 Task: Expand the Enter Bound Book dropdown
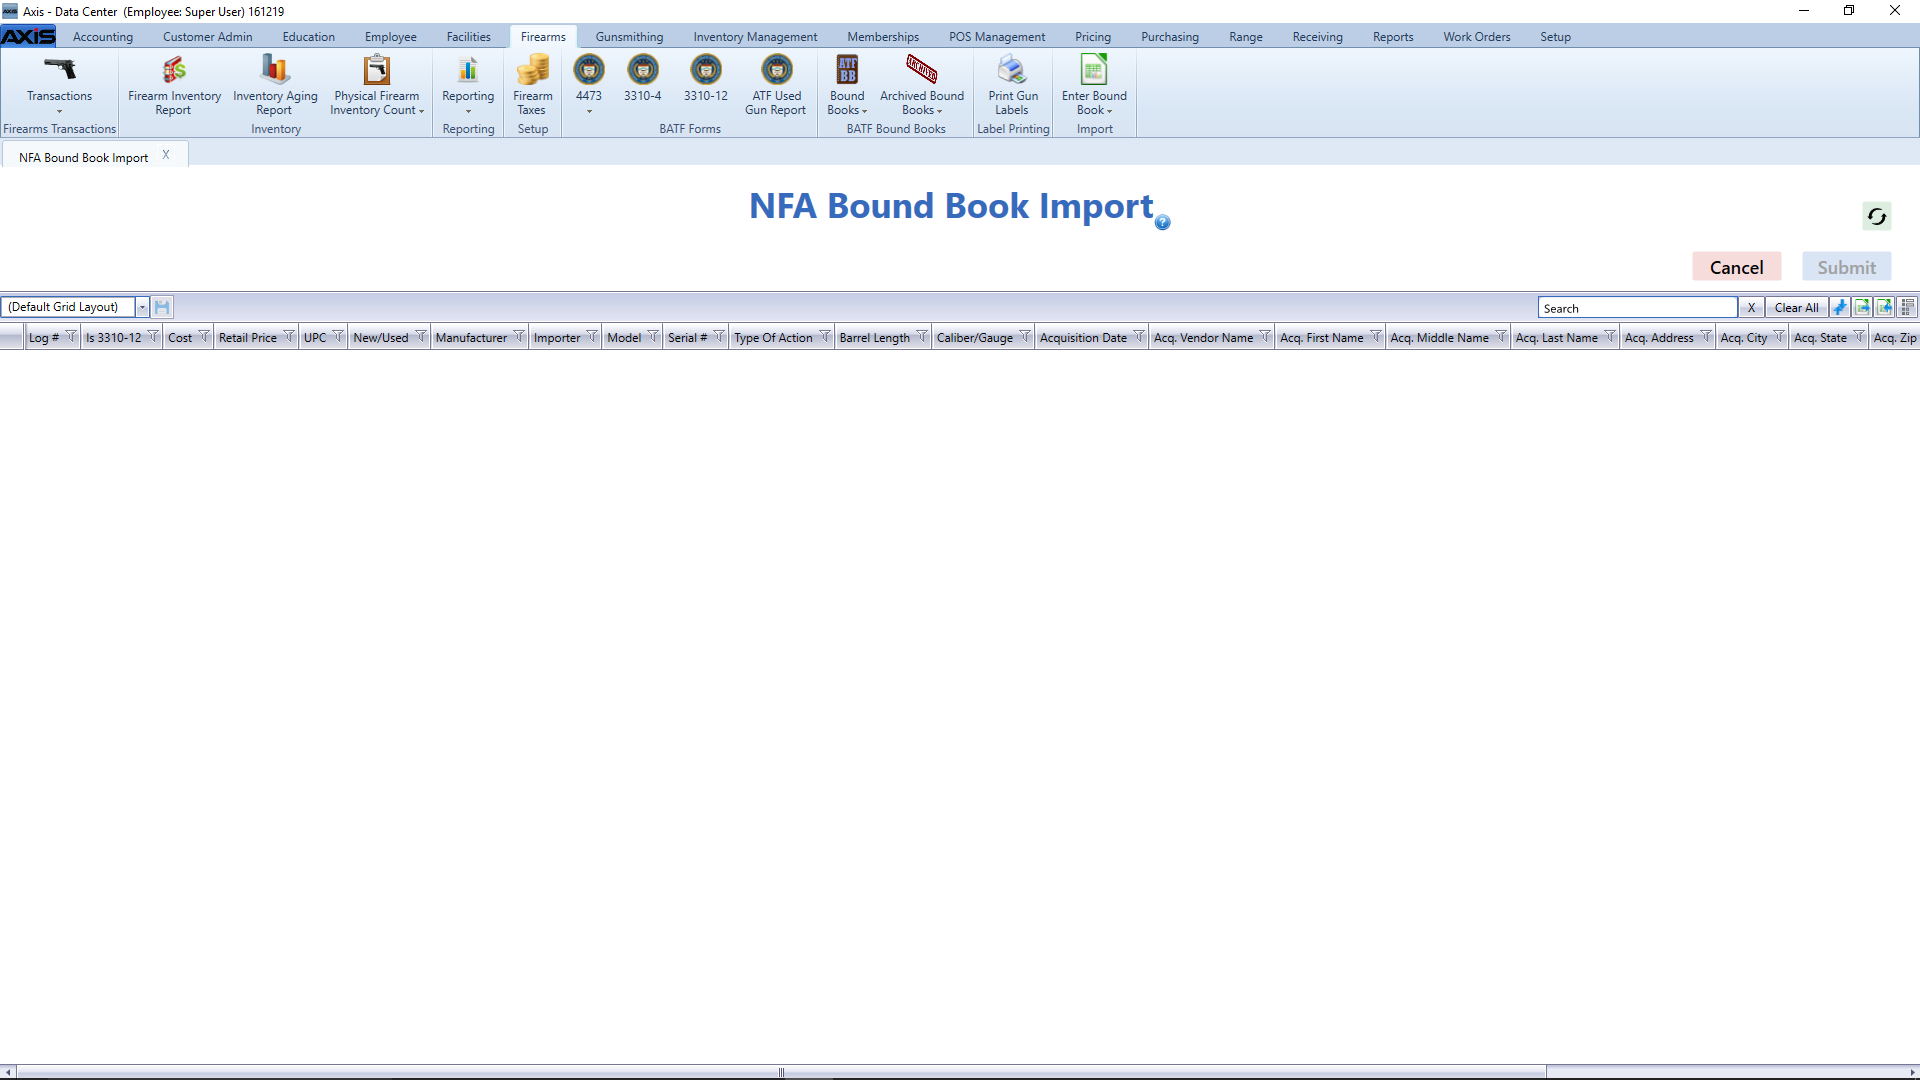point(1110,111)
